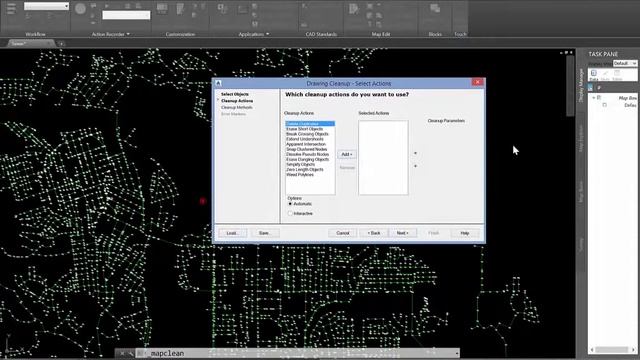
Task: Close the Drawing Cleanup dialog
Action: tap(478, 82)
